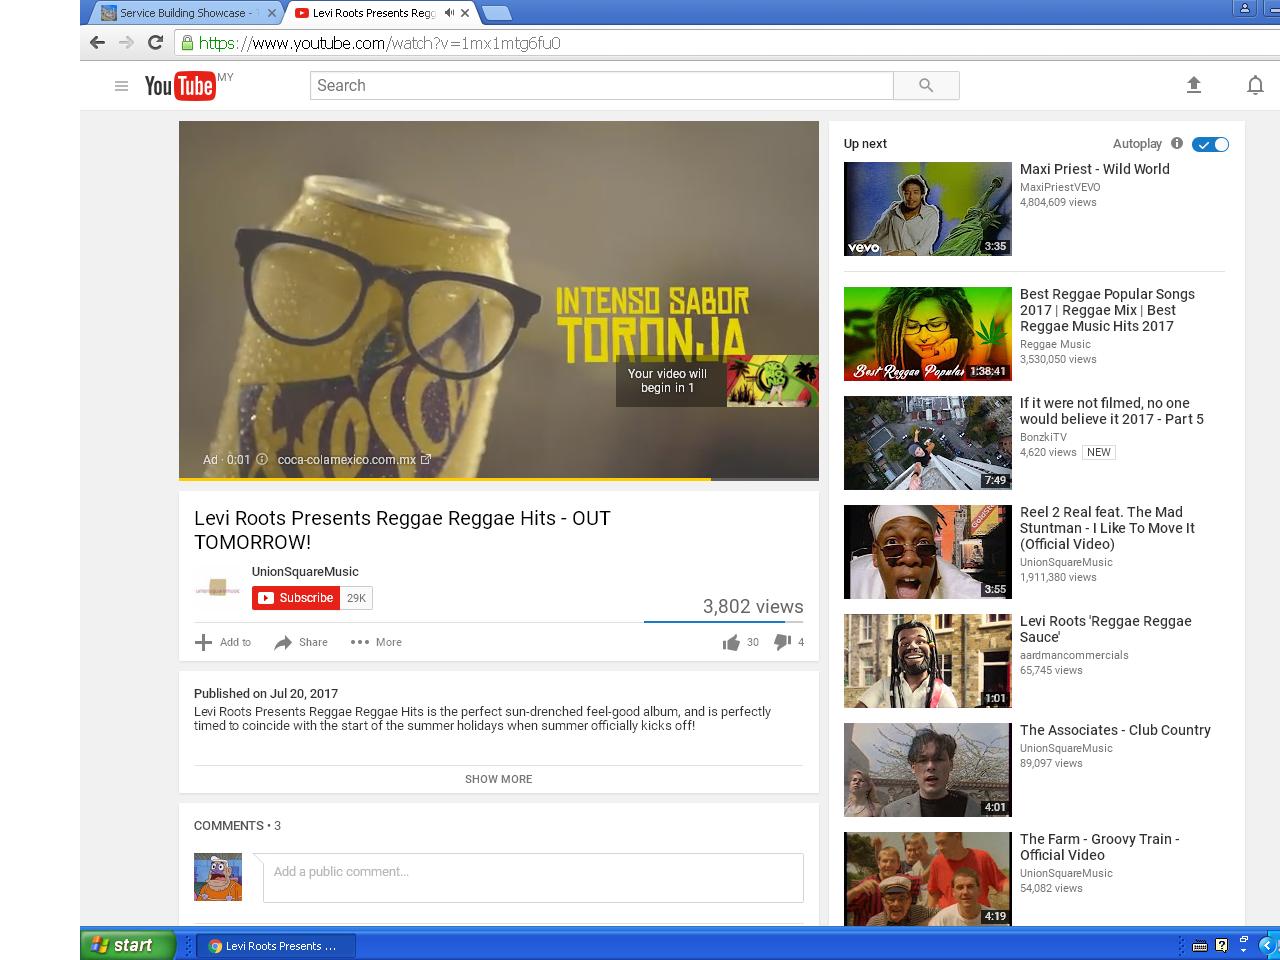Click your commenter profile avatar

pyautogui.click(x=218, y=877)
